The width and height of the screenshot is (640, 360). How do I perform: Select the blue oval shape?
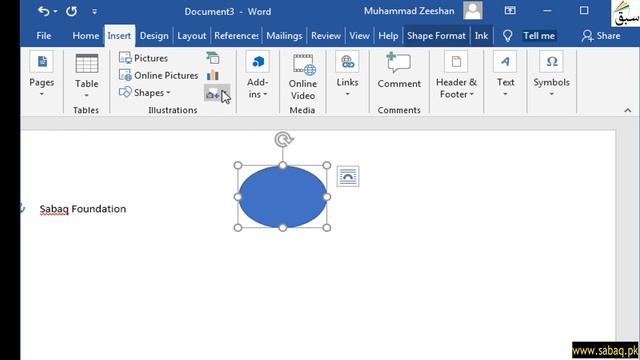(282, 197)
